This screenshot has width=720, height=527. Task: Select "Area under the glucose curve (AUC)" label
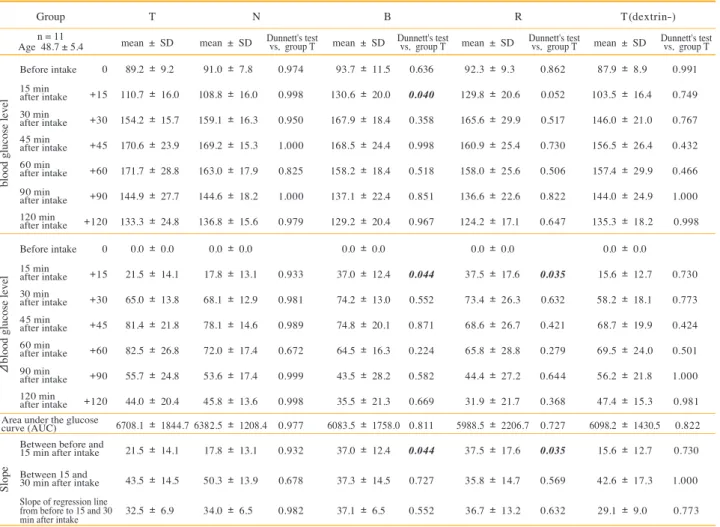point(50,424)
